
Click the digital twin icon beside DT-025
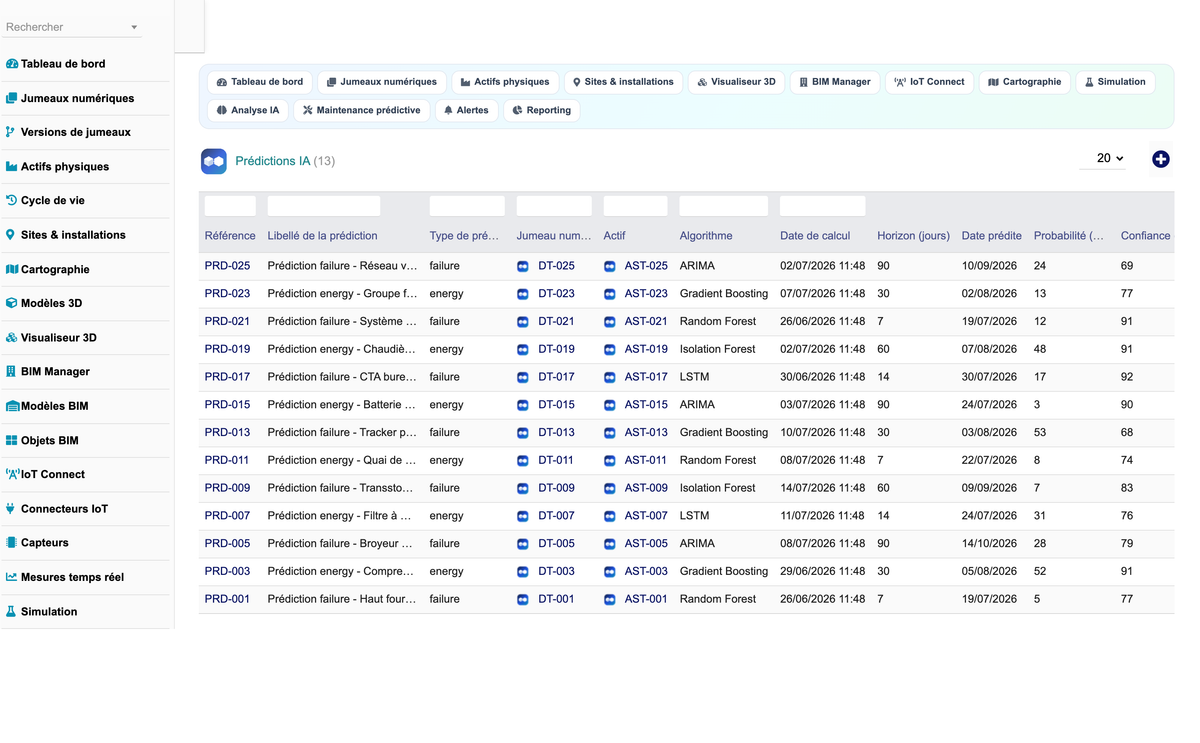tap(523, 266)
